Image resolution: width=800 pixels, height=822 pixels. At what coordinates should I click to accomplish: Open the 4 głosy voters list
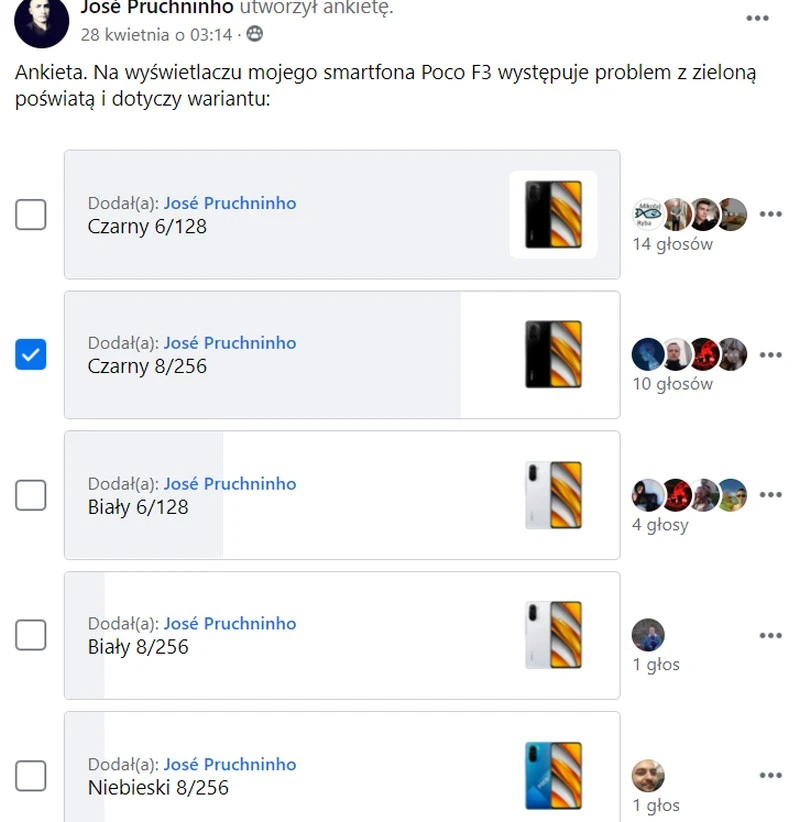(660, 525)
